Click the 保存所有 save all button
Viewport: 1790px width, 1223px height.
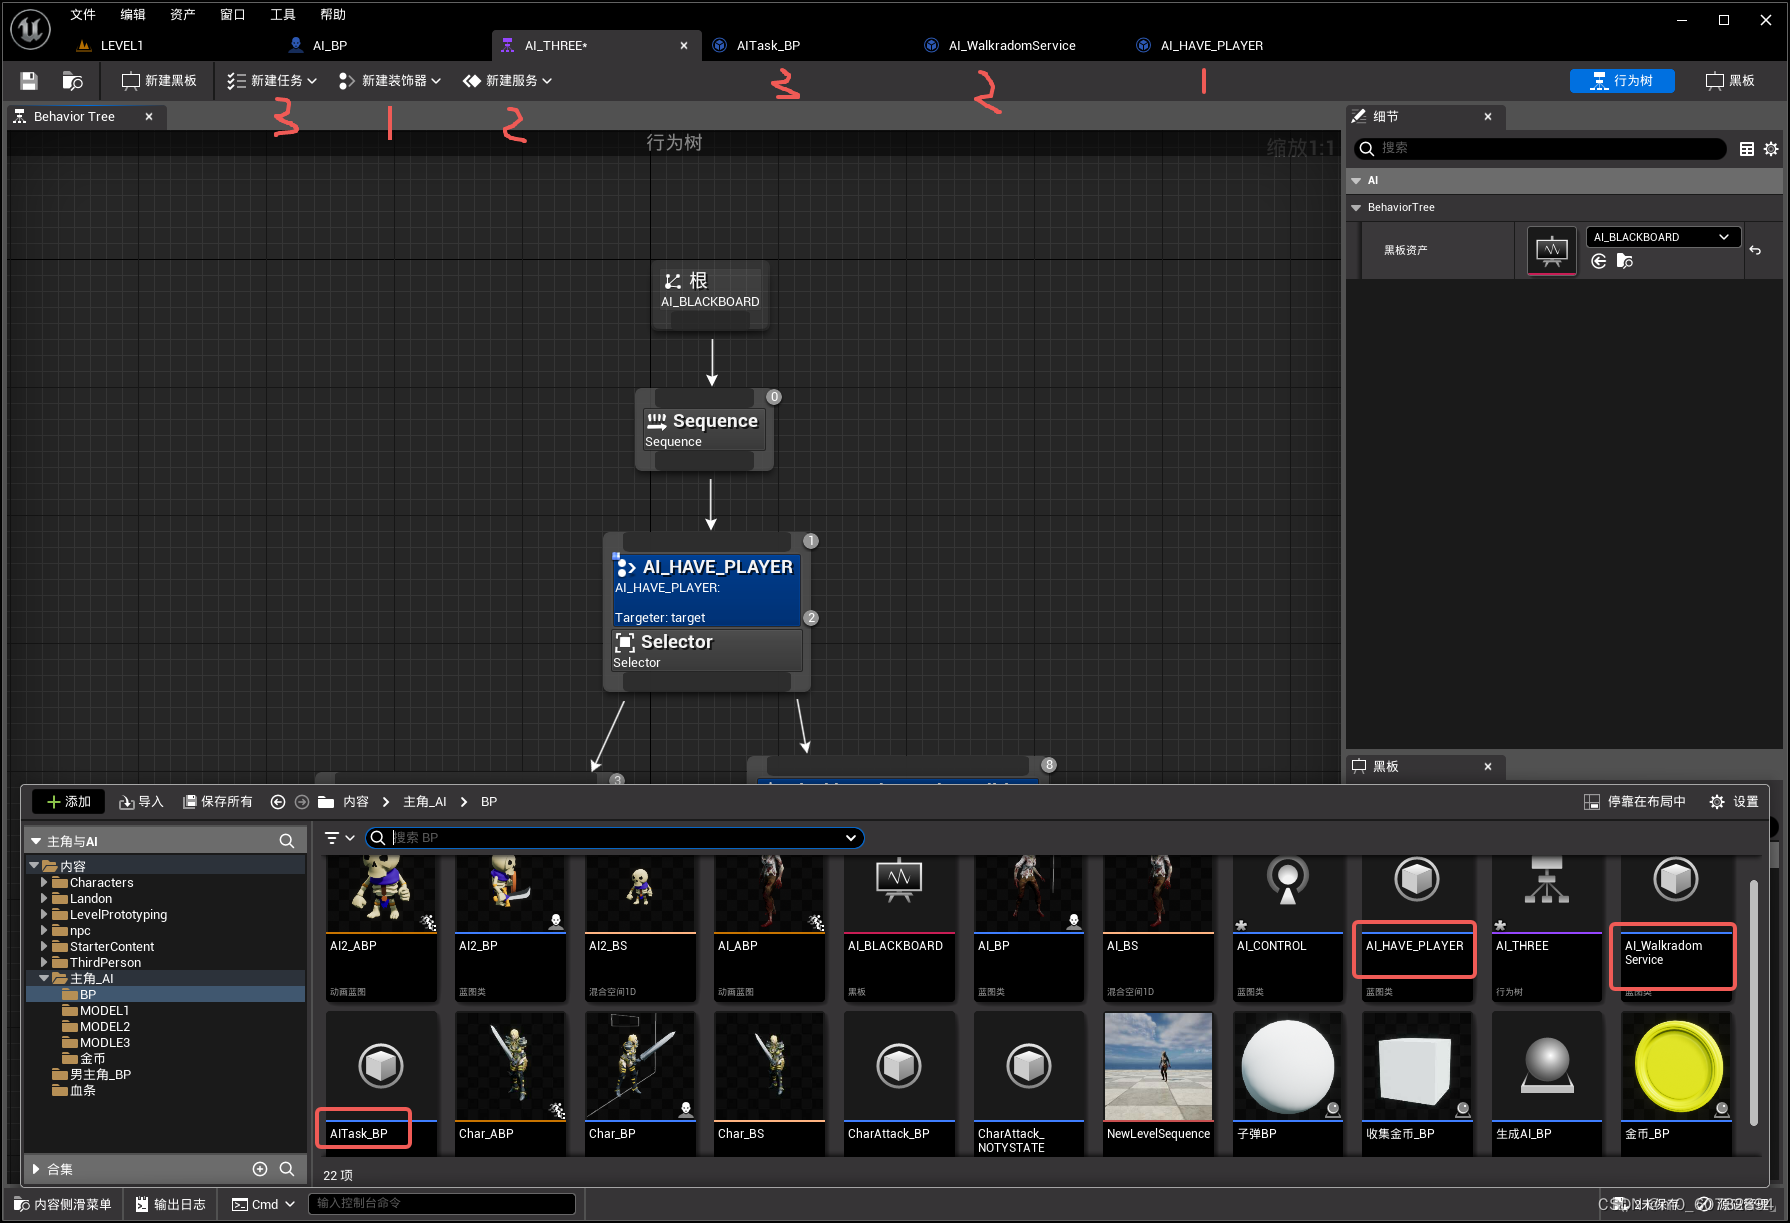pyautogui.click(x=217, y=802)
